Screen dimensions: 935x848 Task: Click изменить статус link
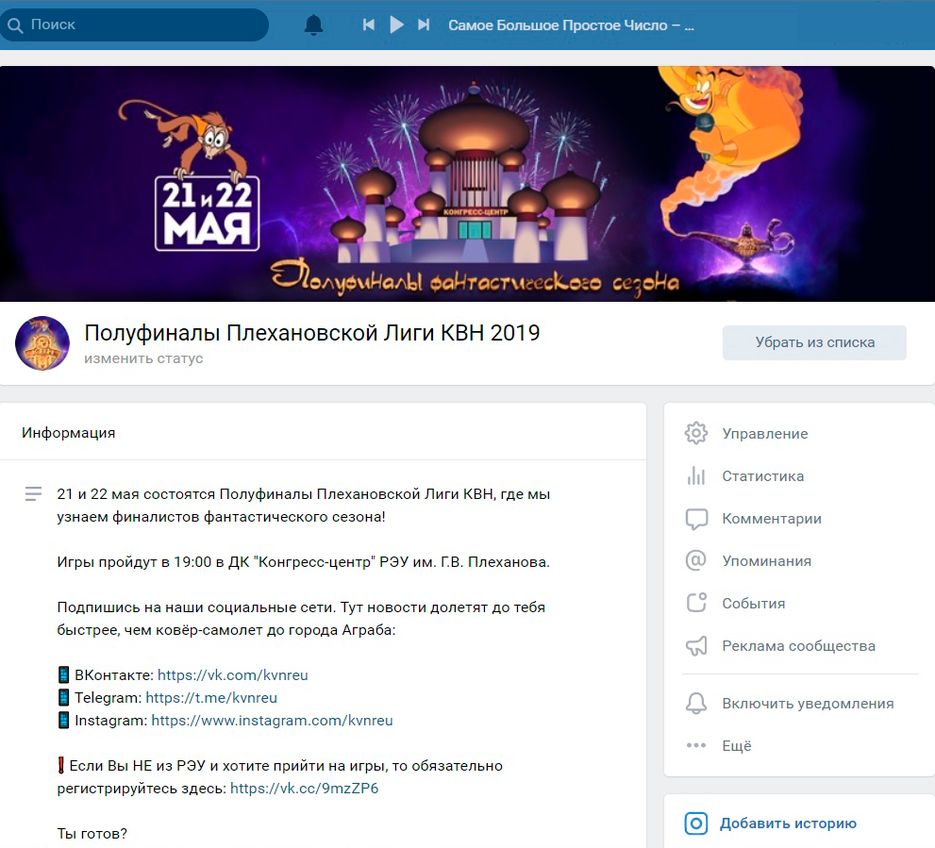[144, 358]
